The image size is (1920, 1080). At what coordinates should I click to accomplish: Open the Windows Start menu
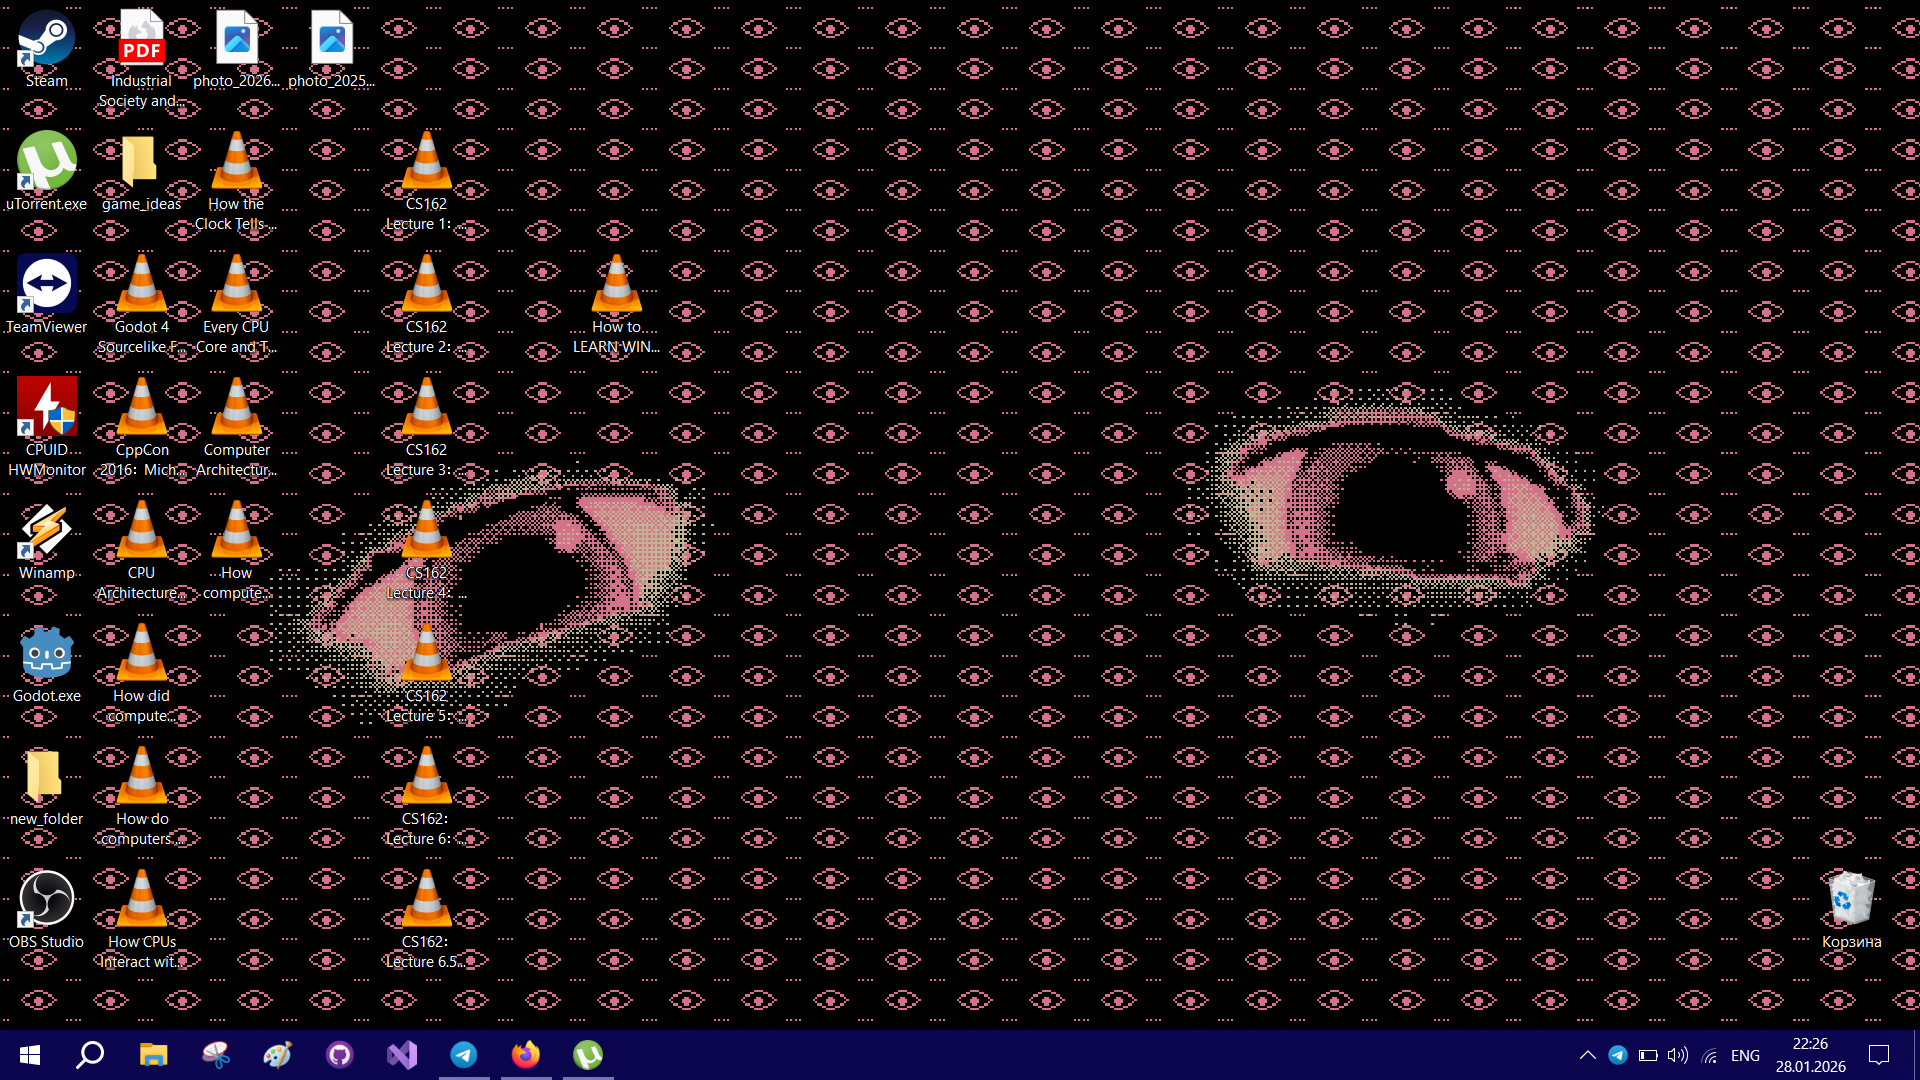click(30, 1055)
